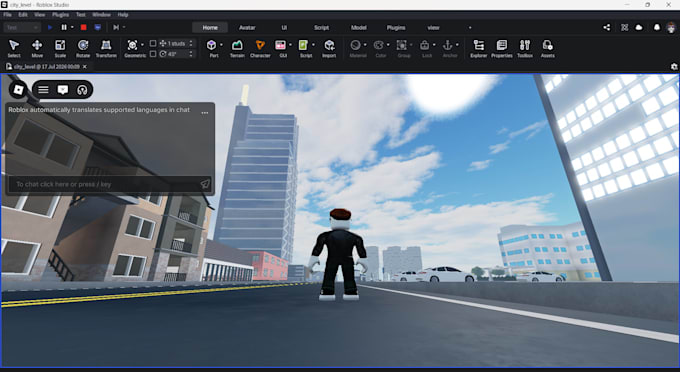Enable the rotation angle snapping checkbox

click(x=153, y=54)
